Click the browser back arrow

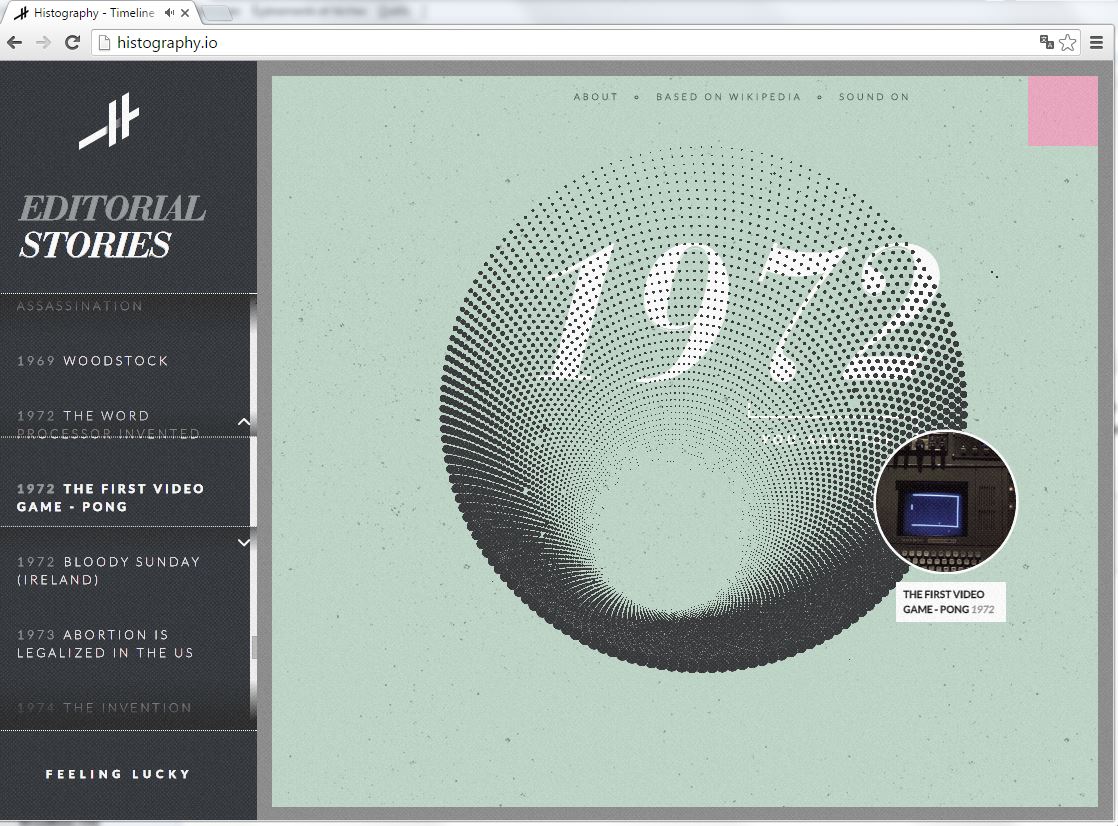coord(15,42)
